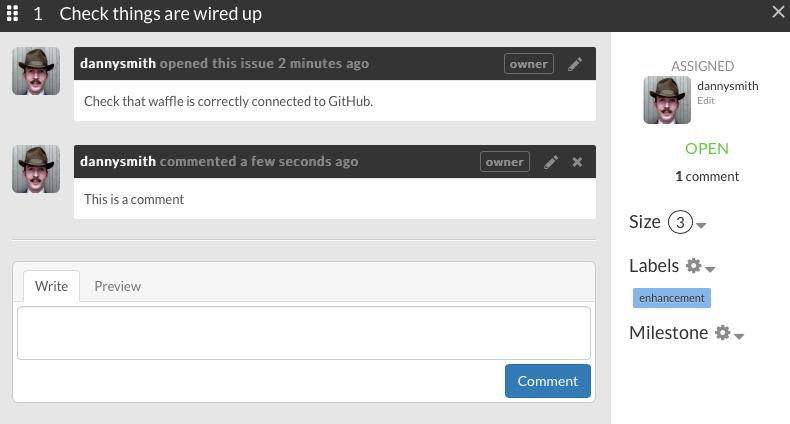This screenshot has height=424, width=790.
Task: Expand the Milestone dropdown arrow
Action: pyautogui.click(x=739, y=336)
